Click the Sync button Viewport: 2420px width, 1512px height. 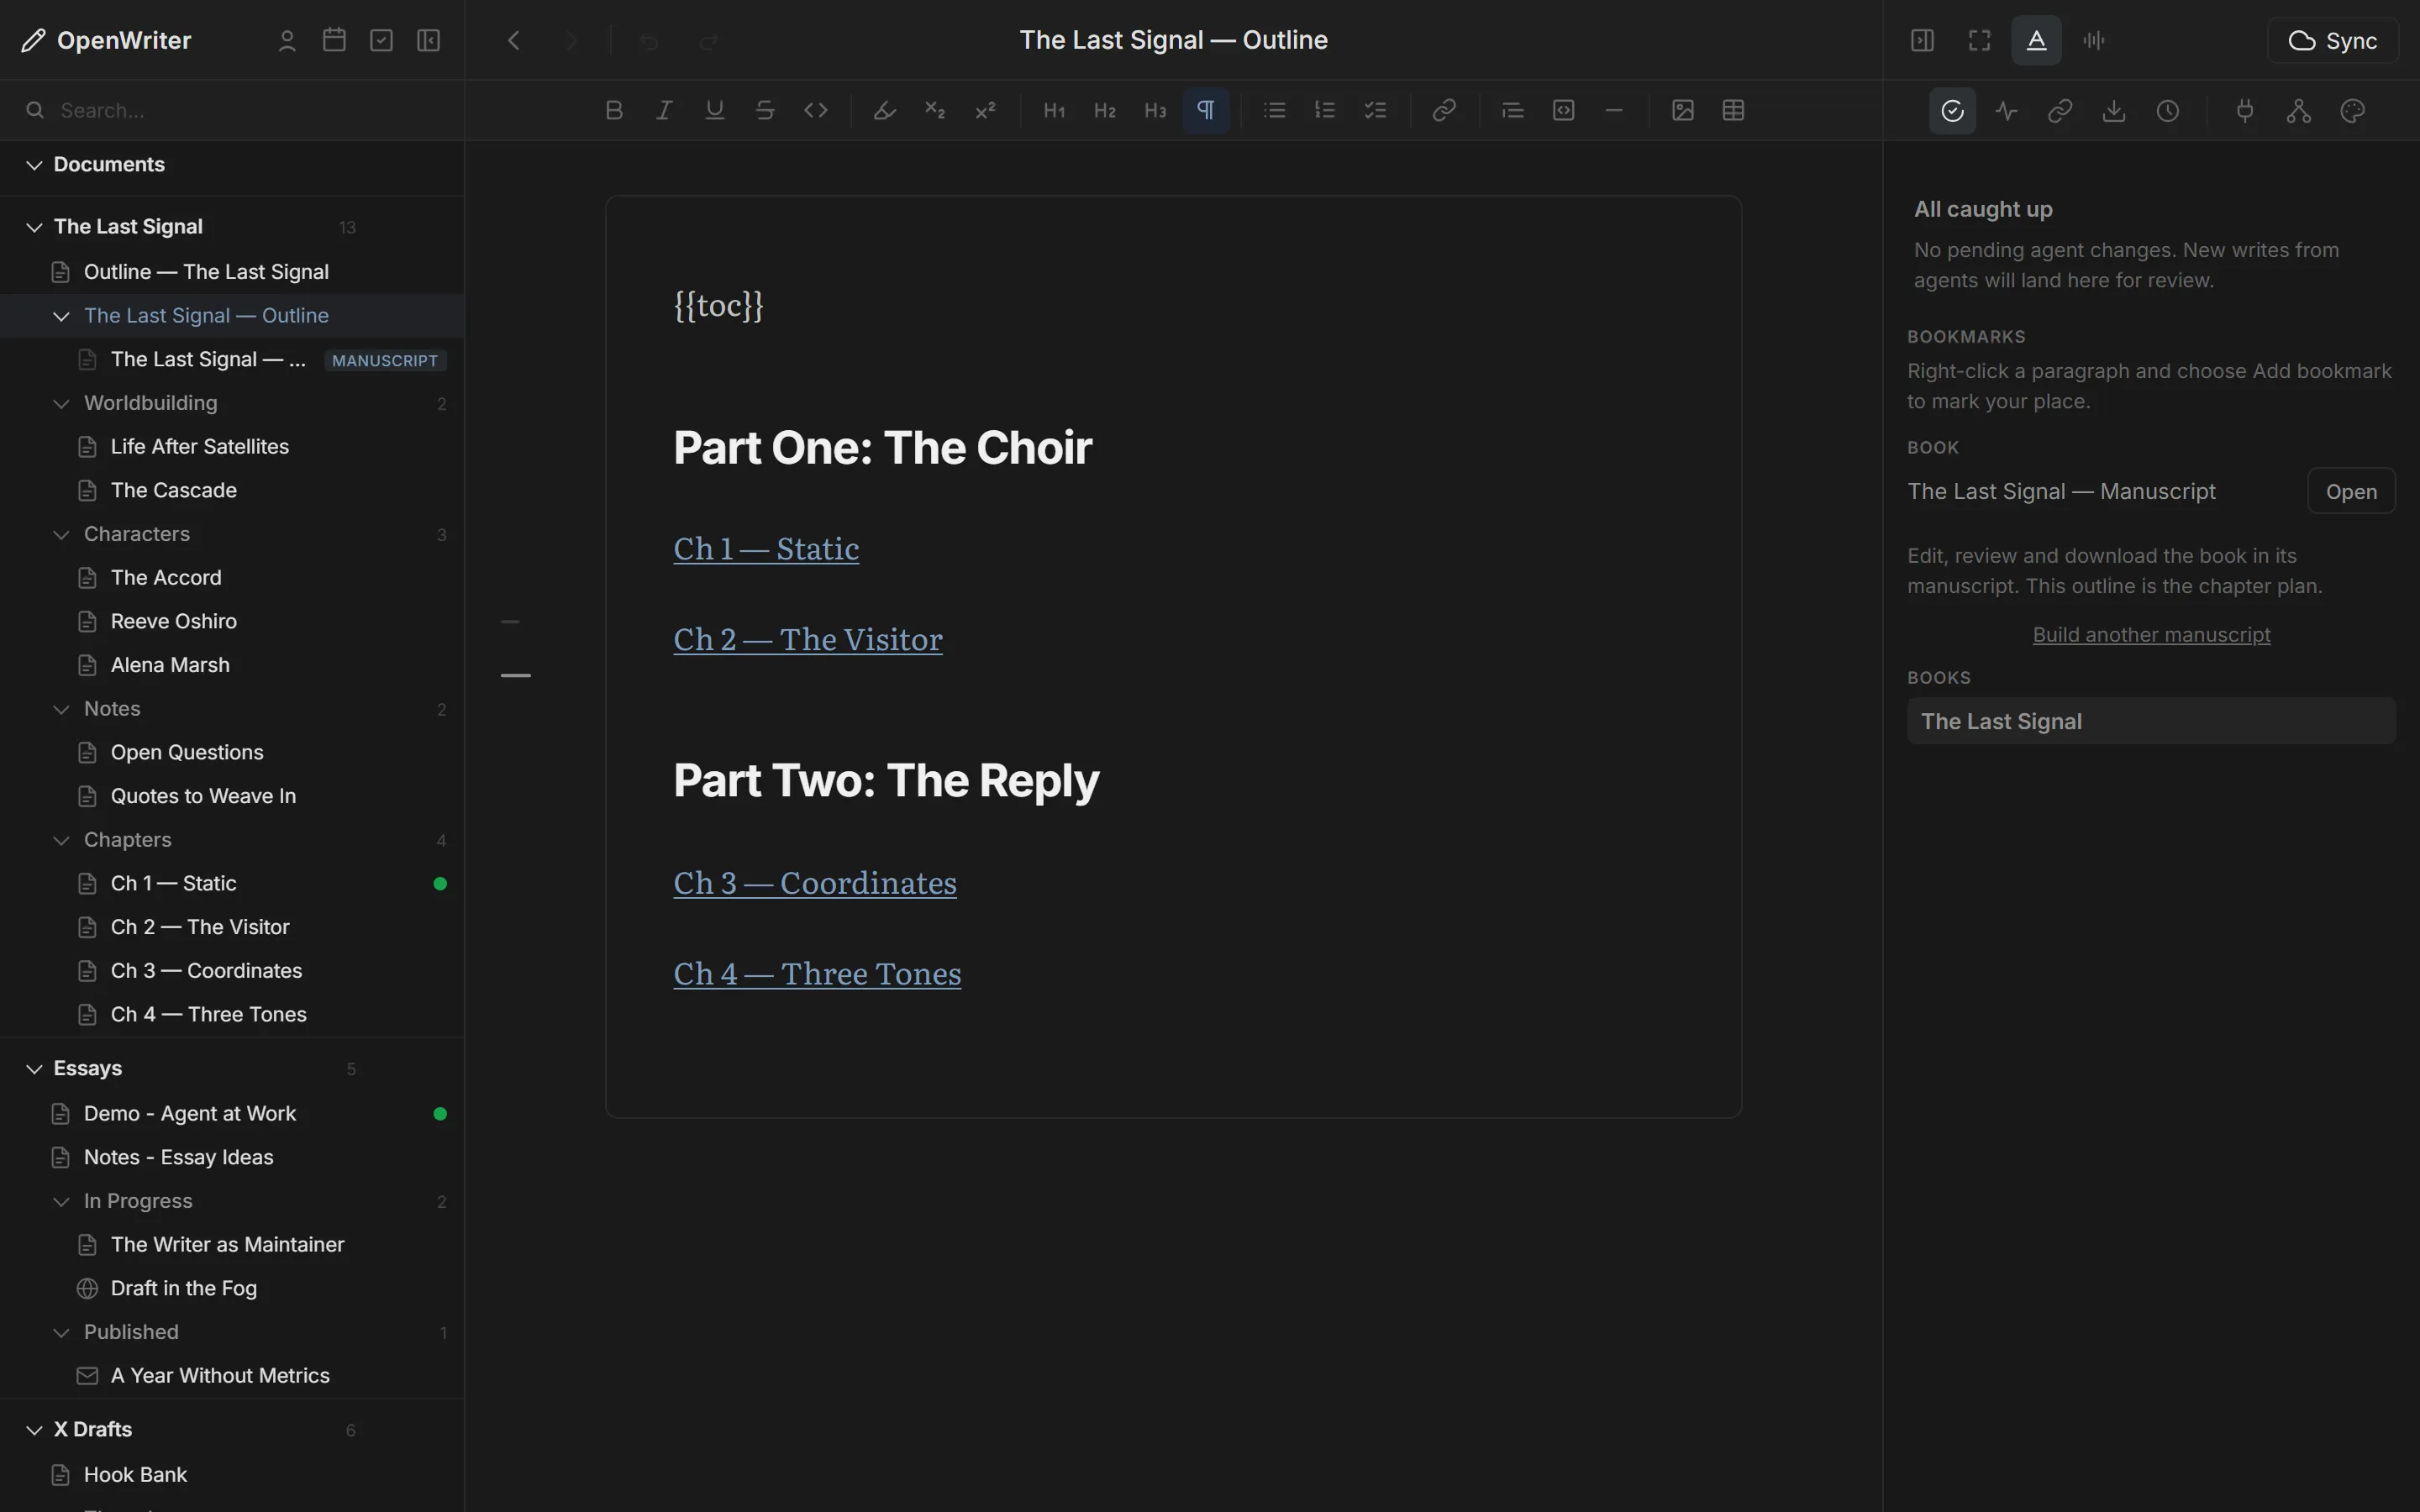point(2332,40)
